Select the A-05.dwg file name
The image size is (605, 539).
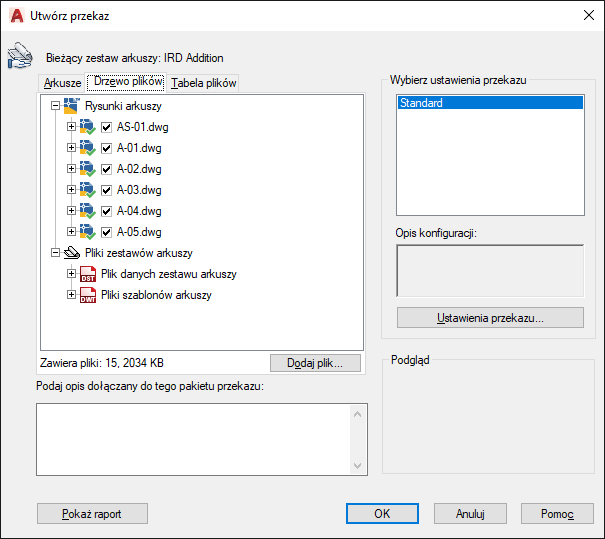coord(139,232)
